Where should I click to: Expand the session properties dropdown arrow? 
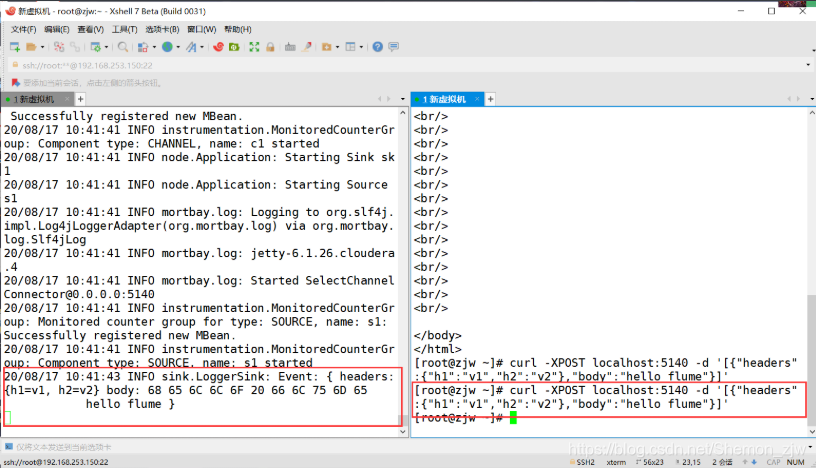106,47
